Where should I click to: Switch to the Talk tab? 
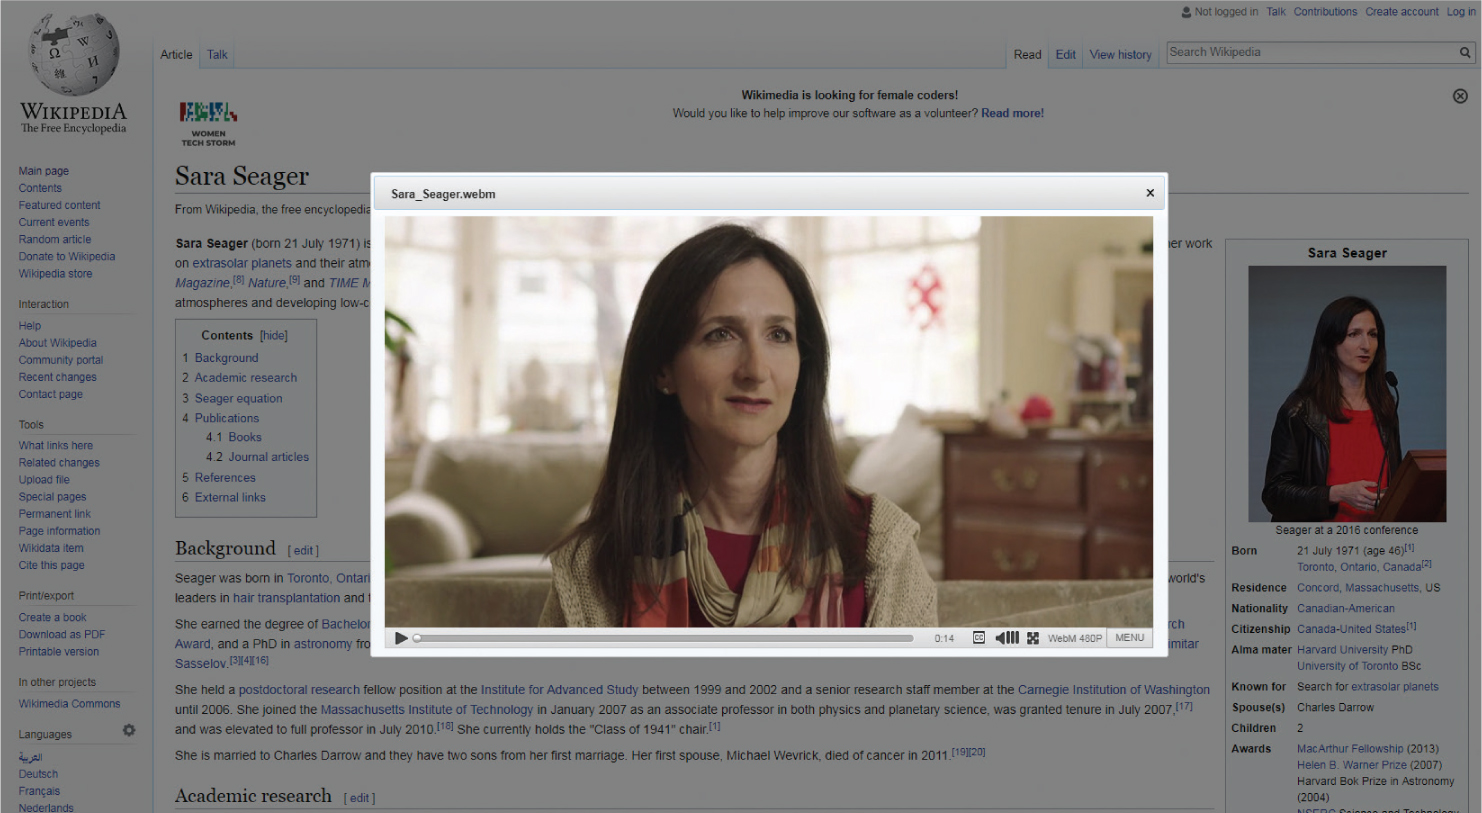point(217,55)
